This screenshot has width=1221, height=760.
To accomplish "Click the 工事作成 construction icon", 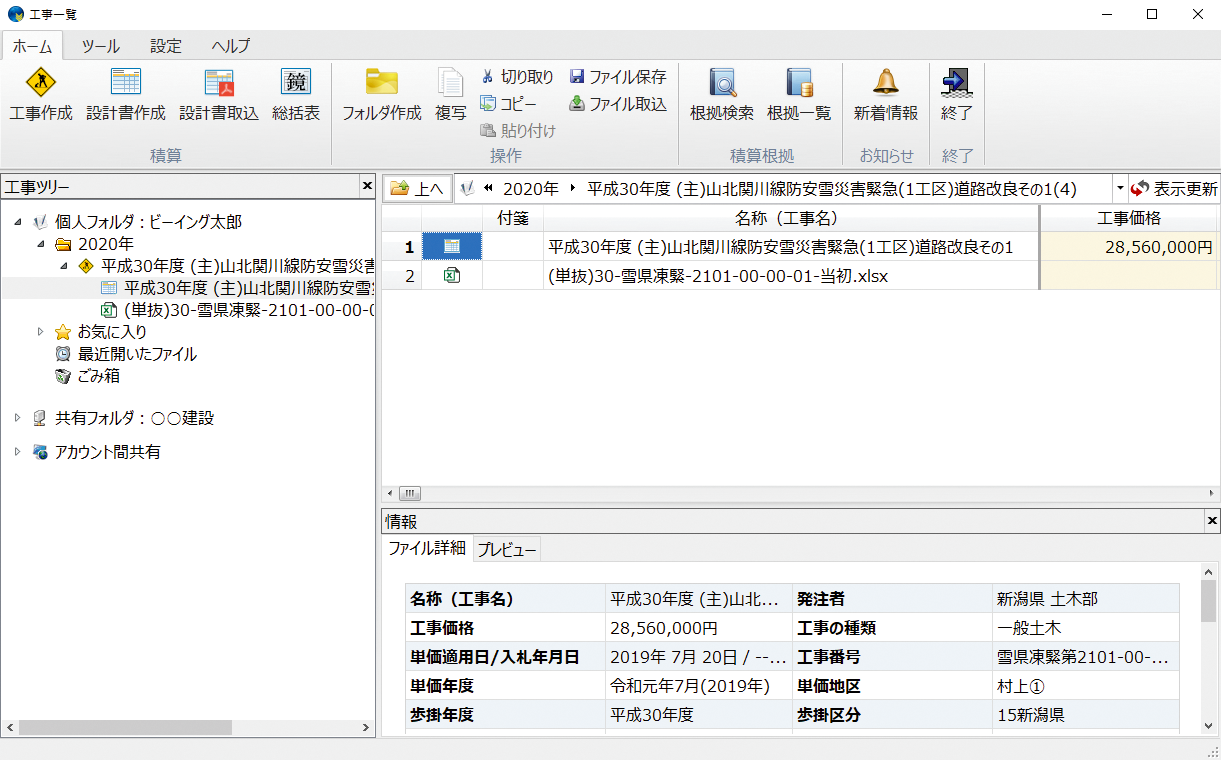I will (x=41, y=82).
